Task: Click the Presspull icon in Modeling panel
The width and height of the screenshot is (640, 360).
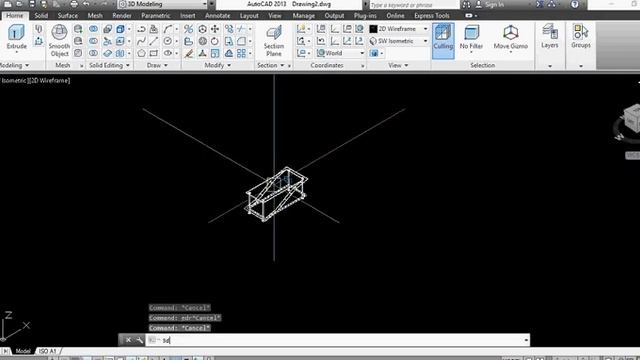Action: tap(38, 41)
